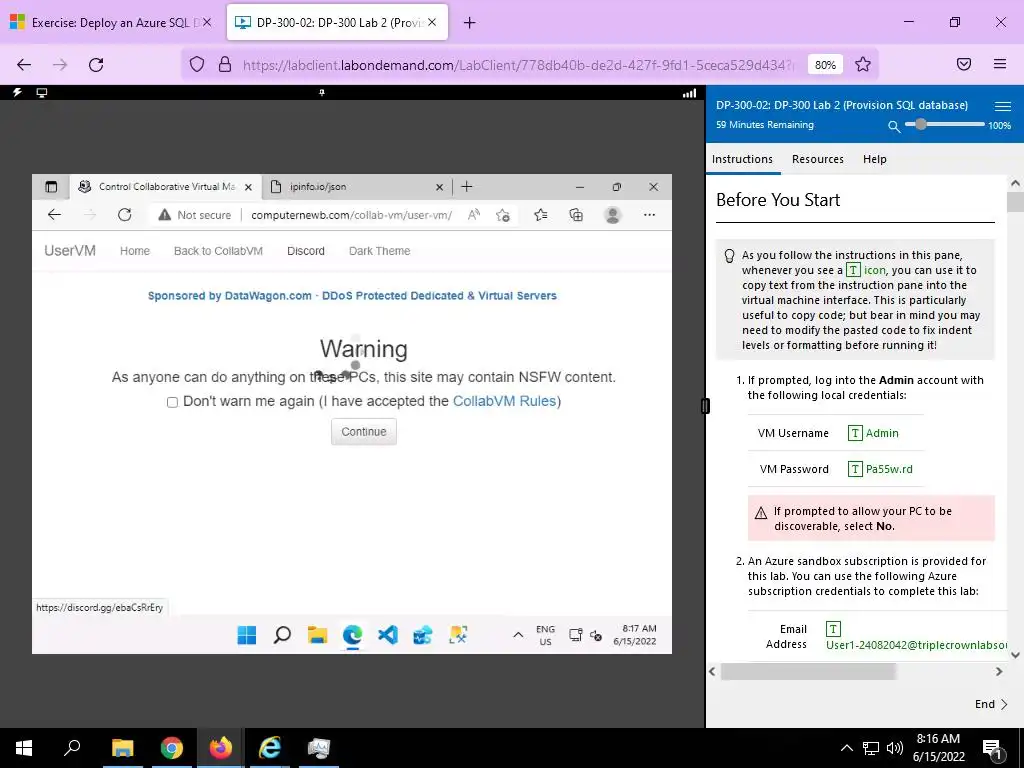
Task: Open Firefox hamburger application menu
Action: (x=1000, y=64)
